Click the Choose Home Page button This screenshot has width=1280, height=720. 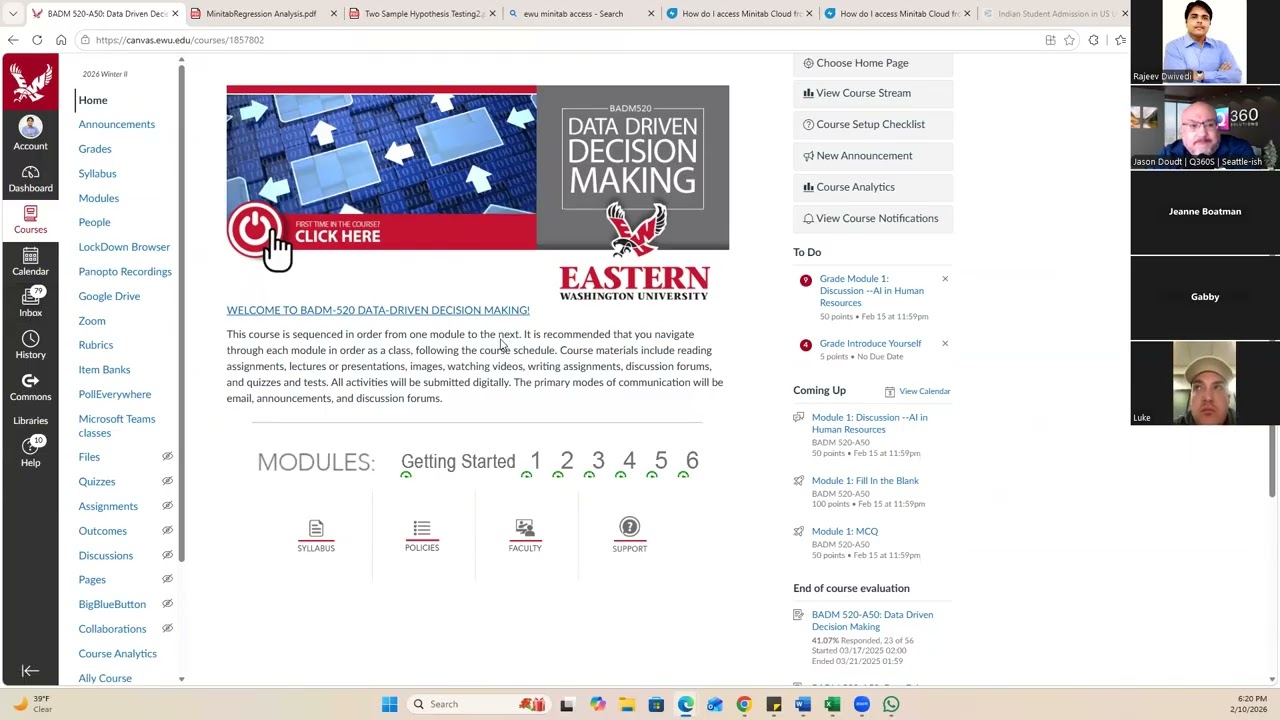[873, 63]
